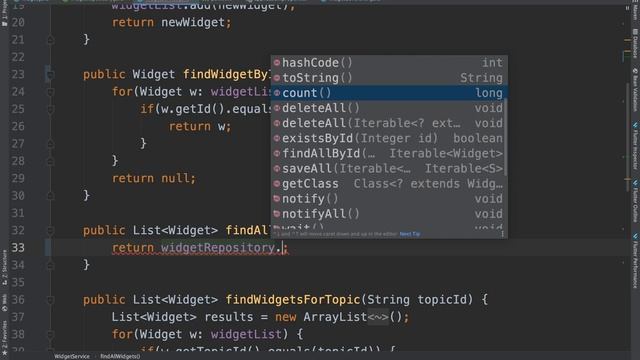Click the method icon beside toString()
Screen dimensions: 640x360
tap(277, 78)
